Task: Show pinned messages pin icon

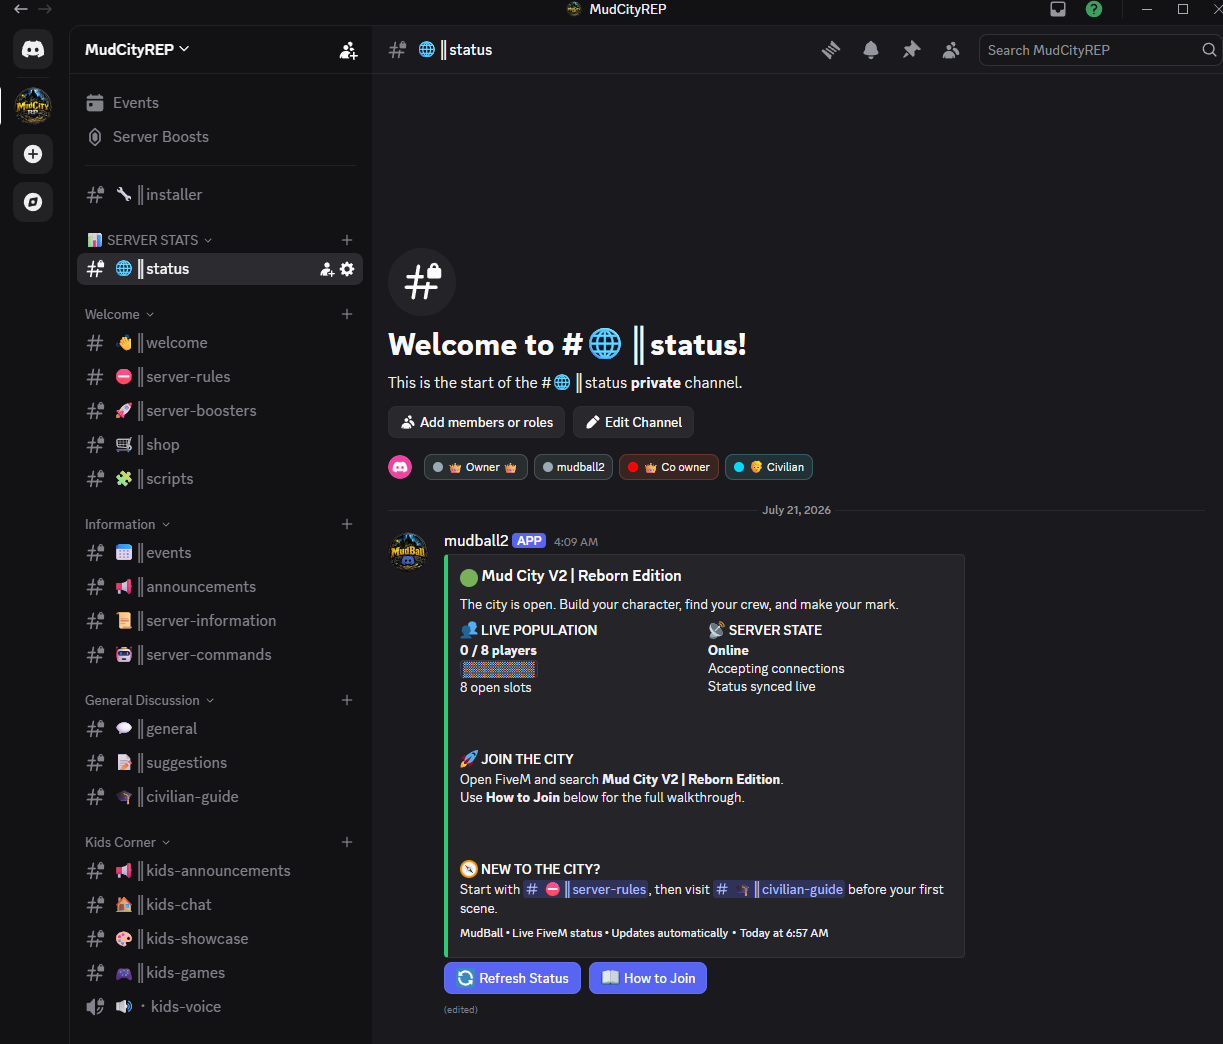Action: click(911, 50)
